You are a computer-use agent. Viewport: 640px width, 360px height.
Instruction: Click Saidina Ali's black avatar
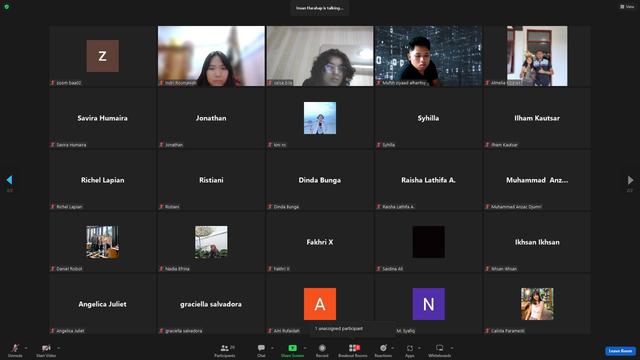[429, 242]
